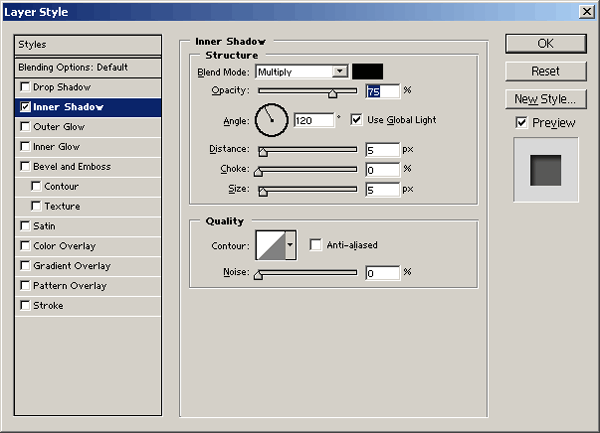The image size is (600, 433).
Task: Open the Contour picker dropdown arrow
Action: pyautogui.click(x=290, y=245)
